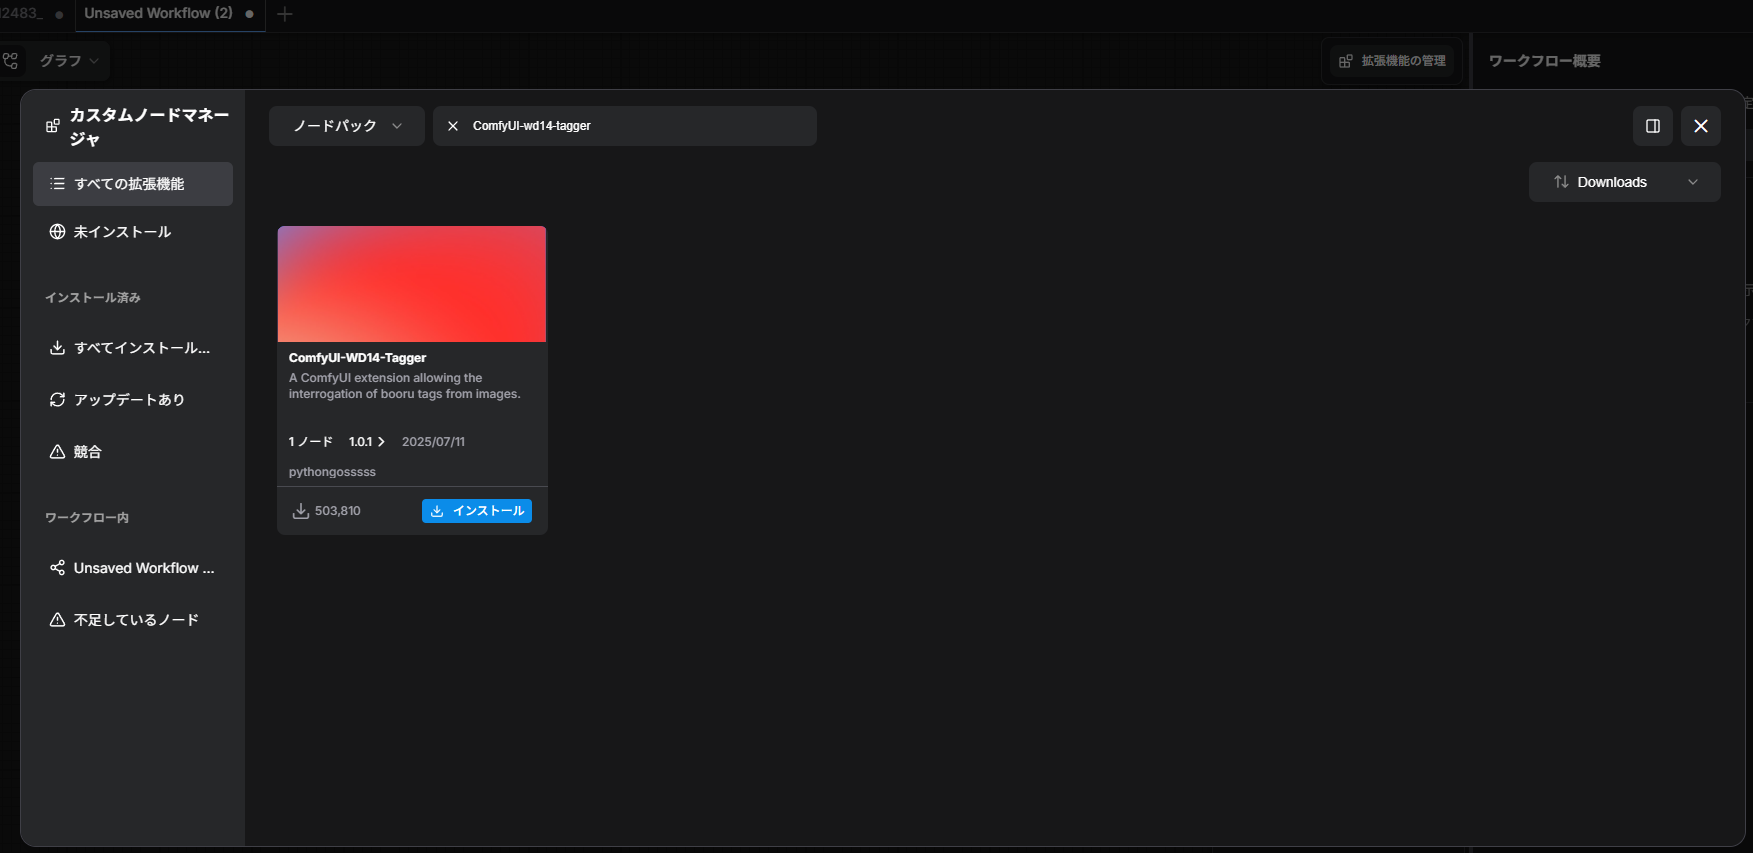1753x853 pixels.
Task: Click into the ComfyUI-wd14-tagger search field
Action: pos(625,126)
